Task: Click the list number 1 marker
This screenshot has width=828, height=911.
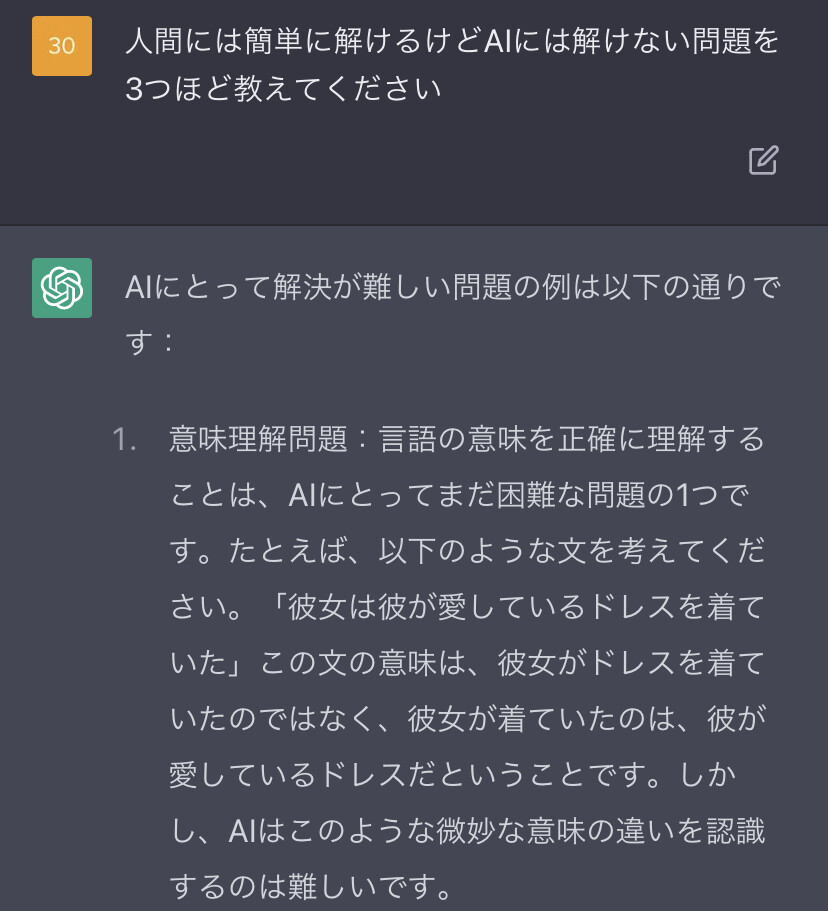Action: point(124,440)
